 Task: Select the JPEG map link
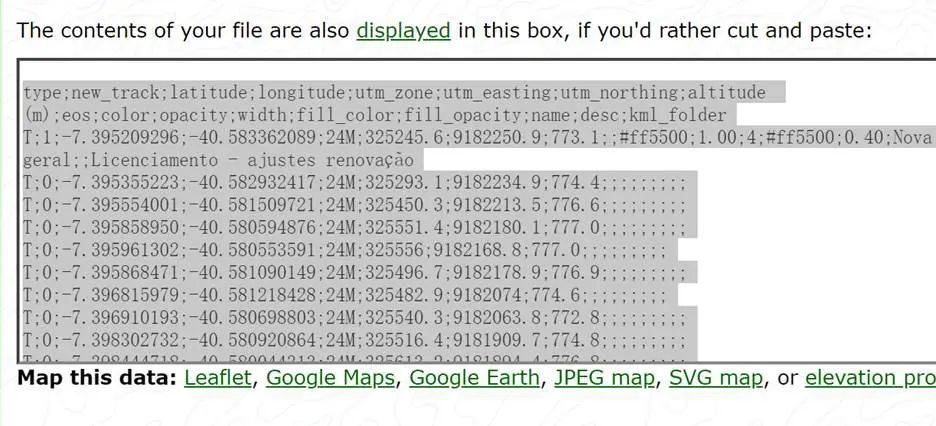[606, 378]
